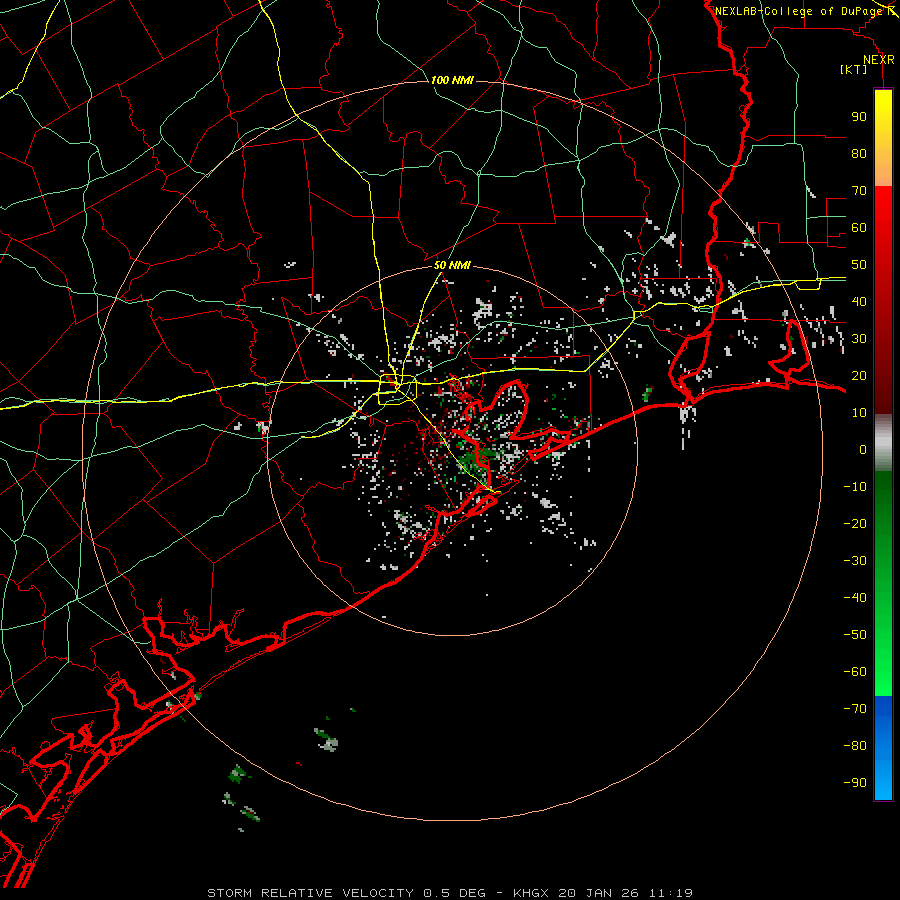This screenshot has width=900, height=900.
Task: Click the 20 value on the velocity scale
Action: [x=859, y=376]
